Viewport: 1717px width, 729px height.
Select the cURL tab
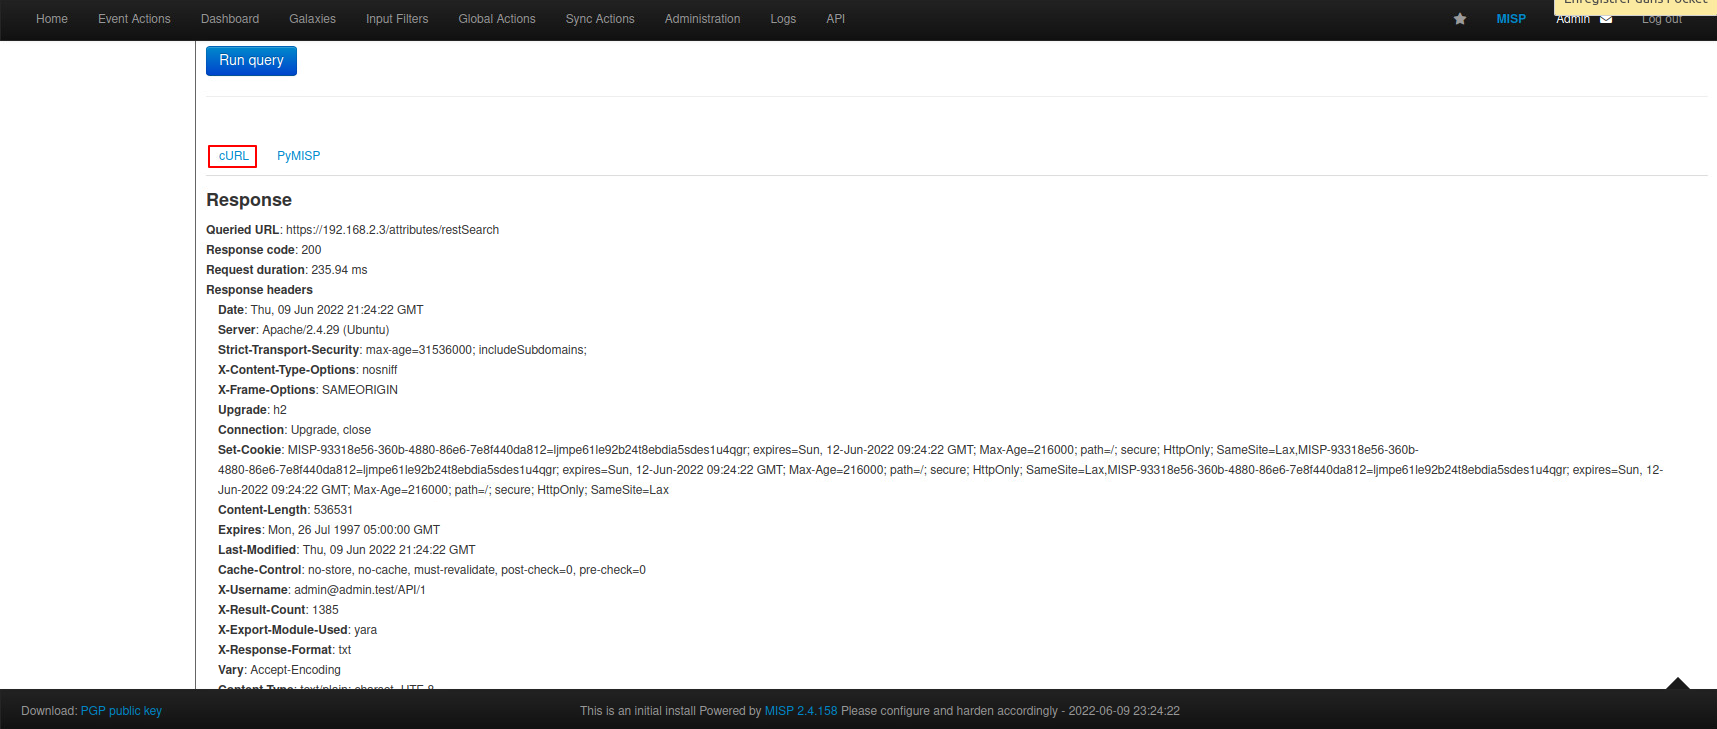(x=233, y=156)
